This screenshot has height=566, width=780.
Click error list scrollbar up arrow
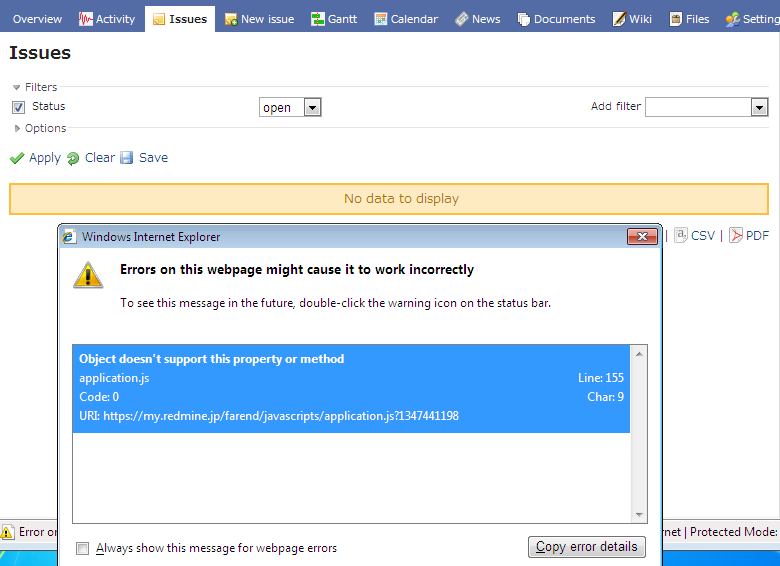tap(639, 354)
